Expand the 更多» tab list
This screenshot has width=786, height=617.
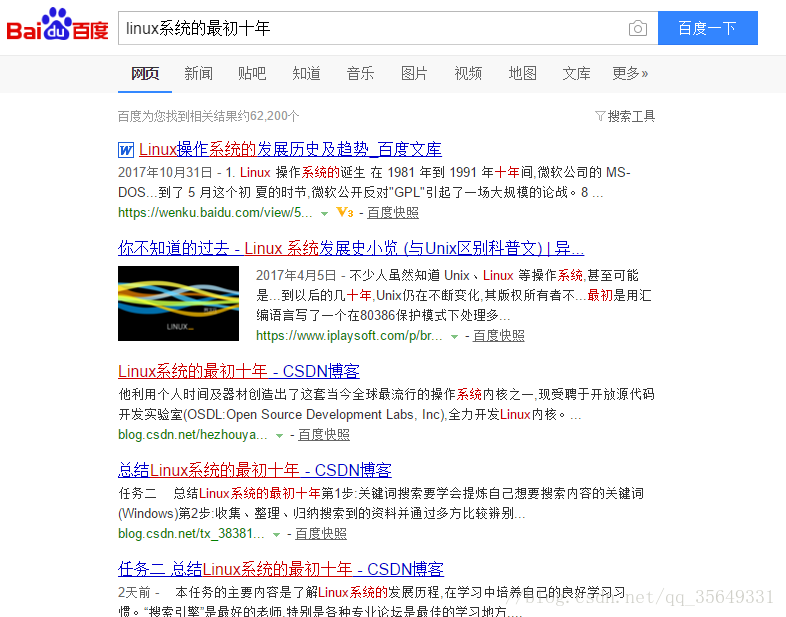click(x=630, y=74)
